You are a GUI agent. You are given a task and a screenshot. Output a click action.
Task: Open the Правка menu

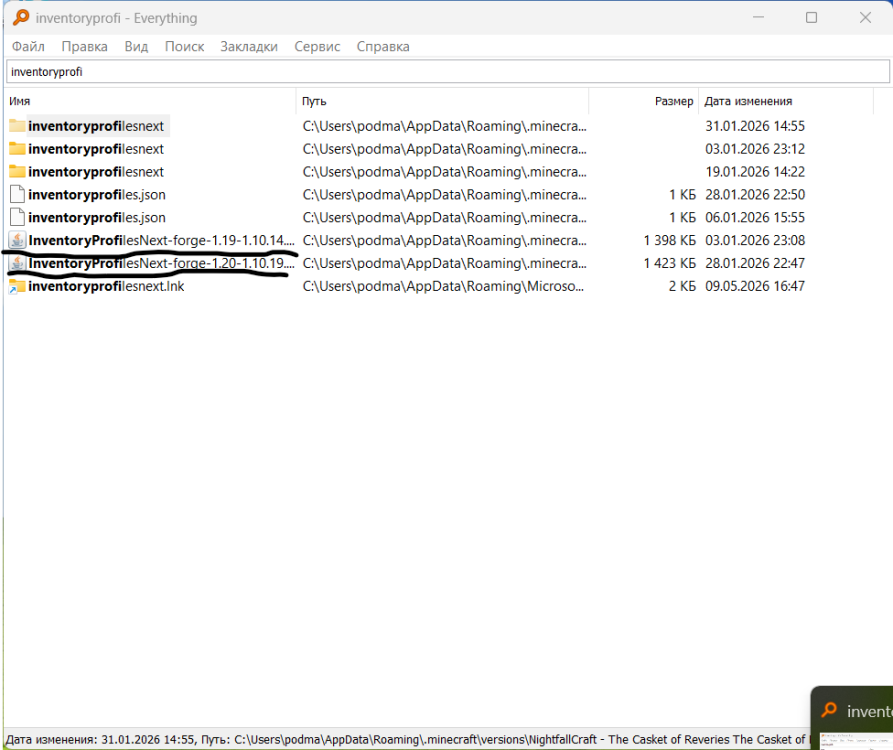click(x=84, y=46)
